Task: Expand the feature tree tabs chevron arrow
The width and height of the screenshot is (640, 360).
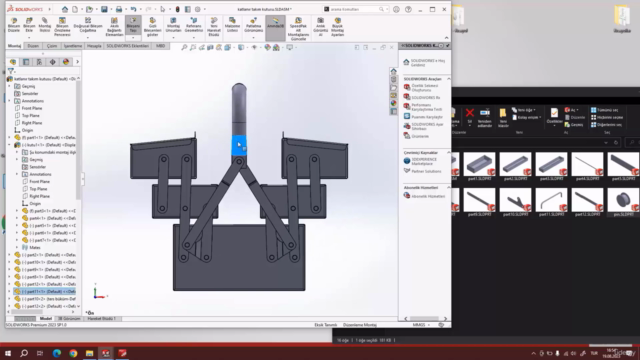Action: (x=77, y=62)
